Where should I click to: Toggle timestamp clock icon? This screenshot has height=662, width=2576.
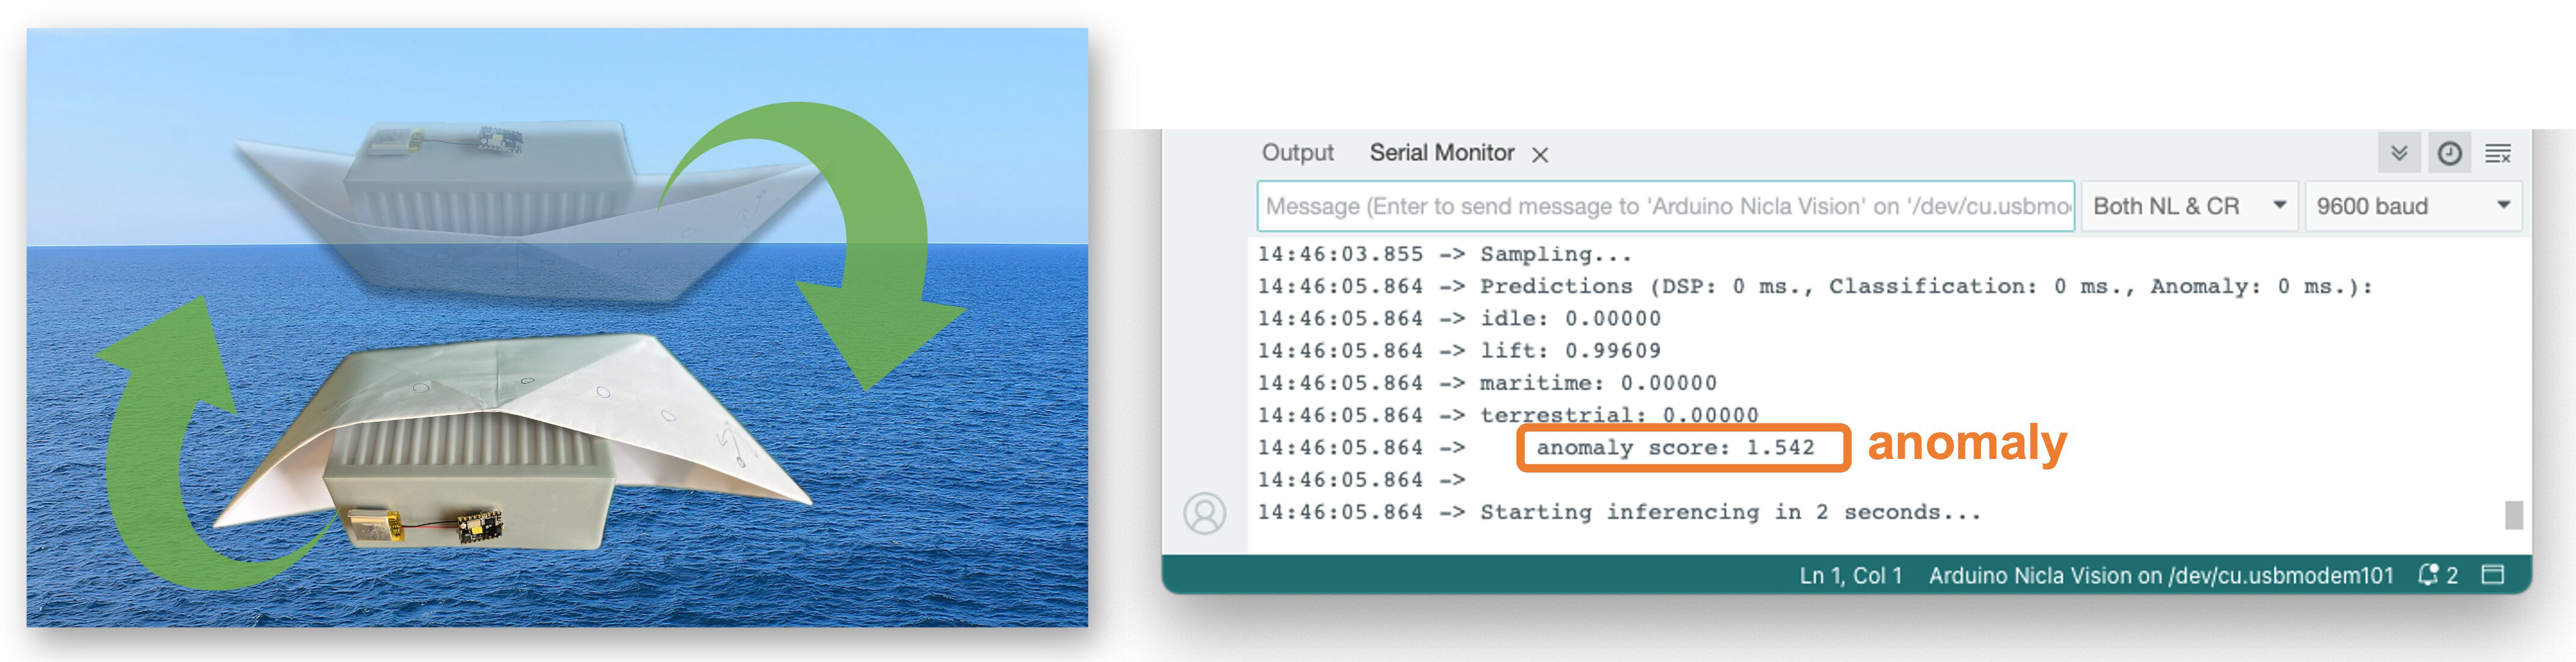pos(2449,153)
